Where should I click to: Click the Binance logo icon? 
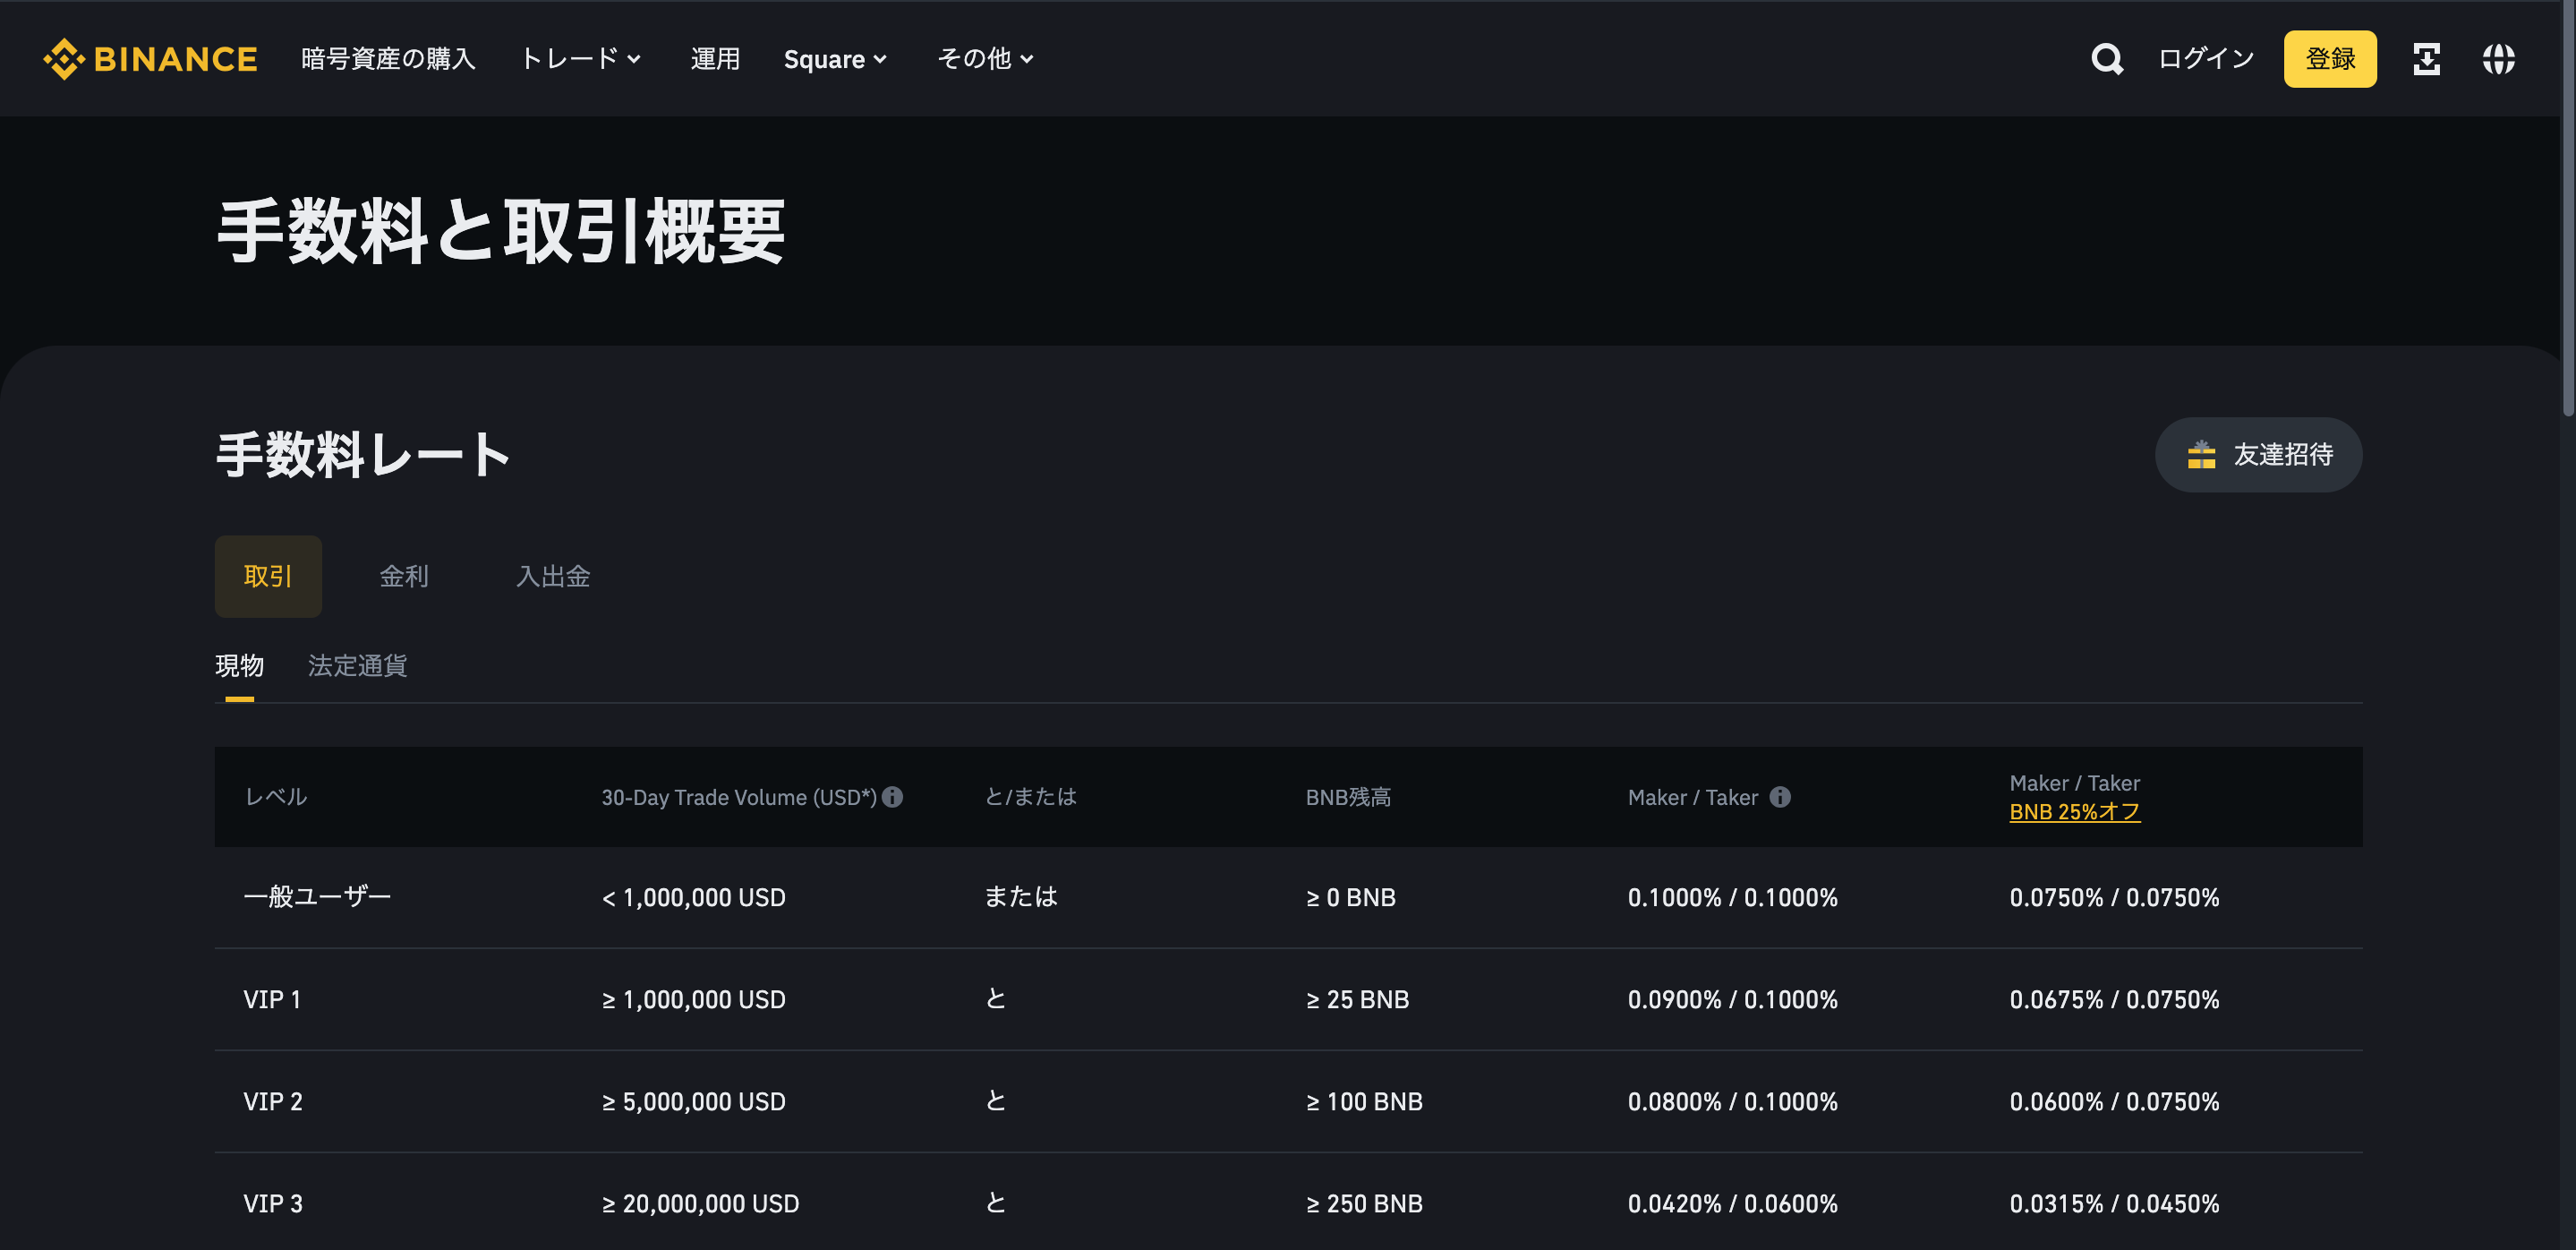pos(64,59)
